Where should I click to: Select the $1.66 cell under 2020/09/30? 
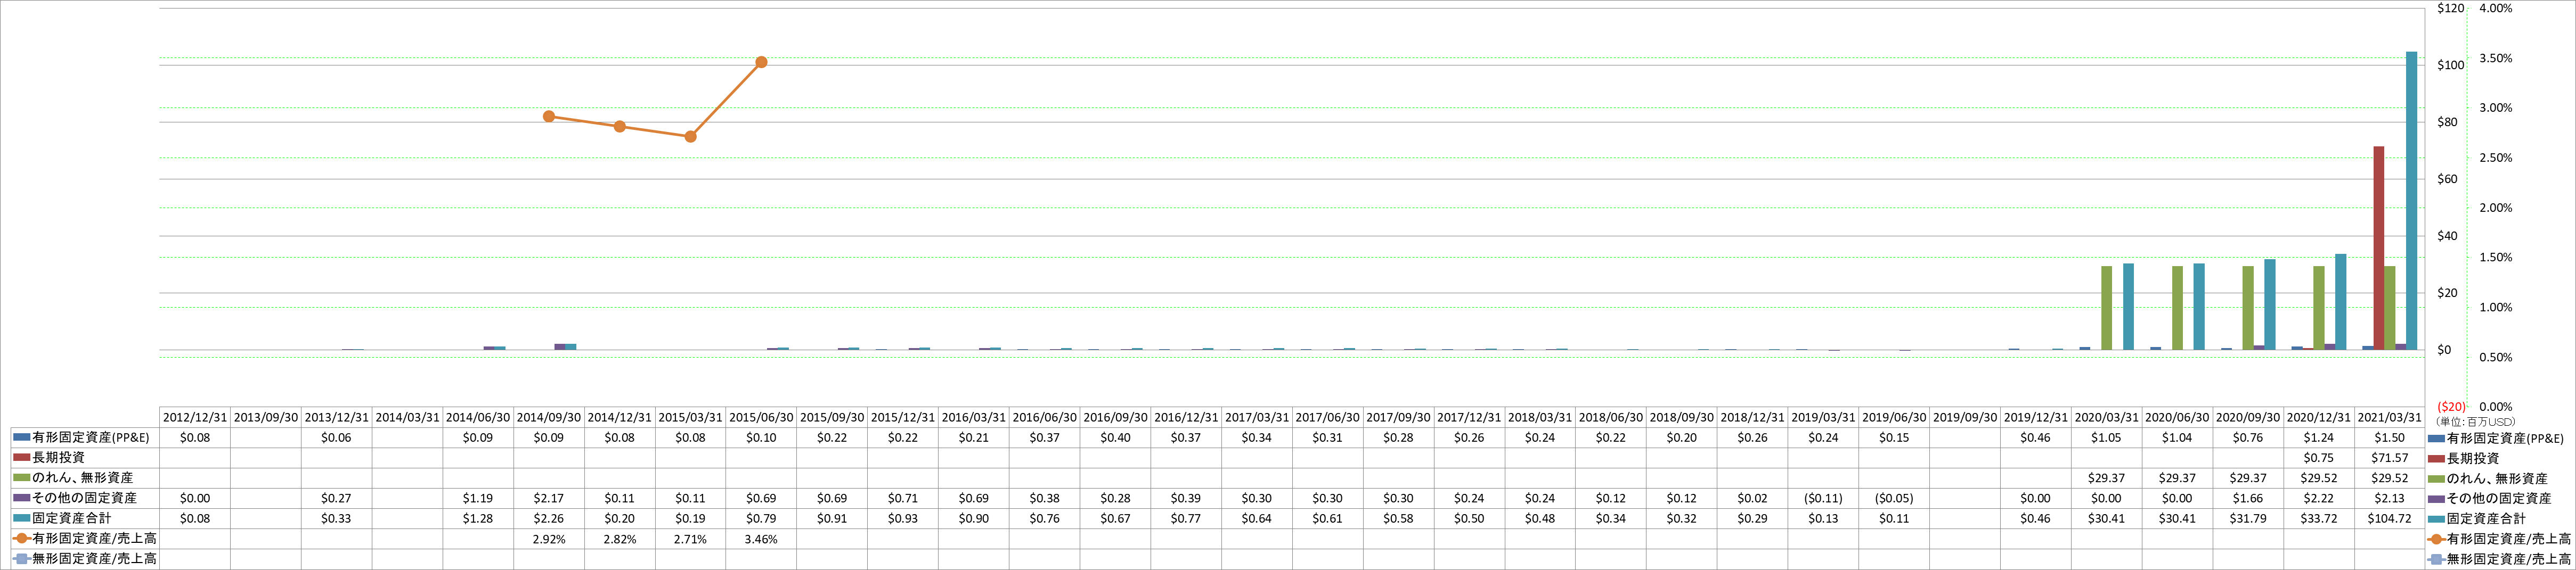coord(2248,498)
